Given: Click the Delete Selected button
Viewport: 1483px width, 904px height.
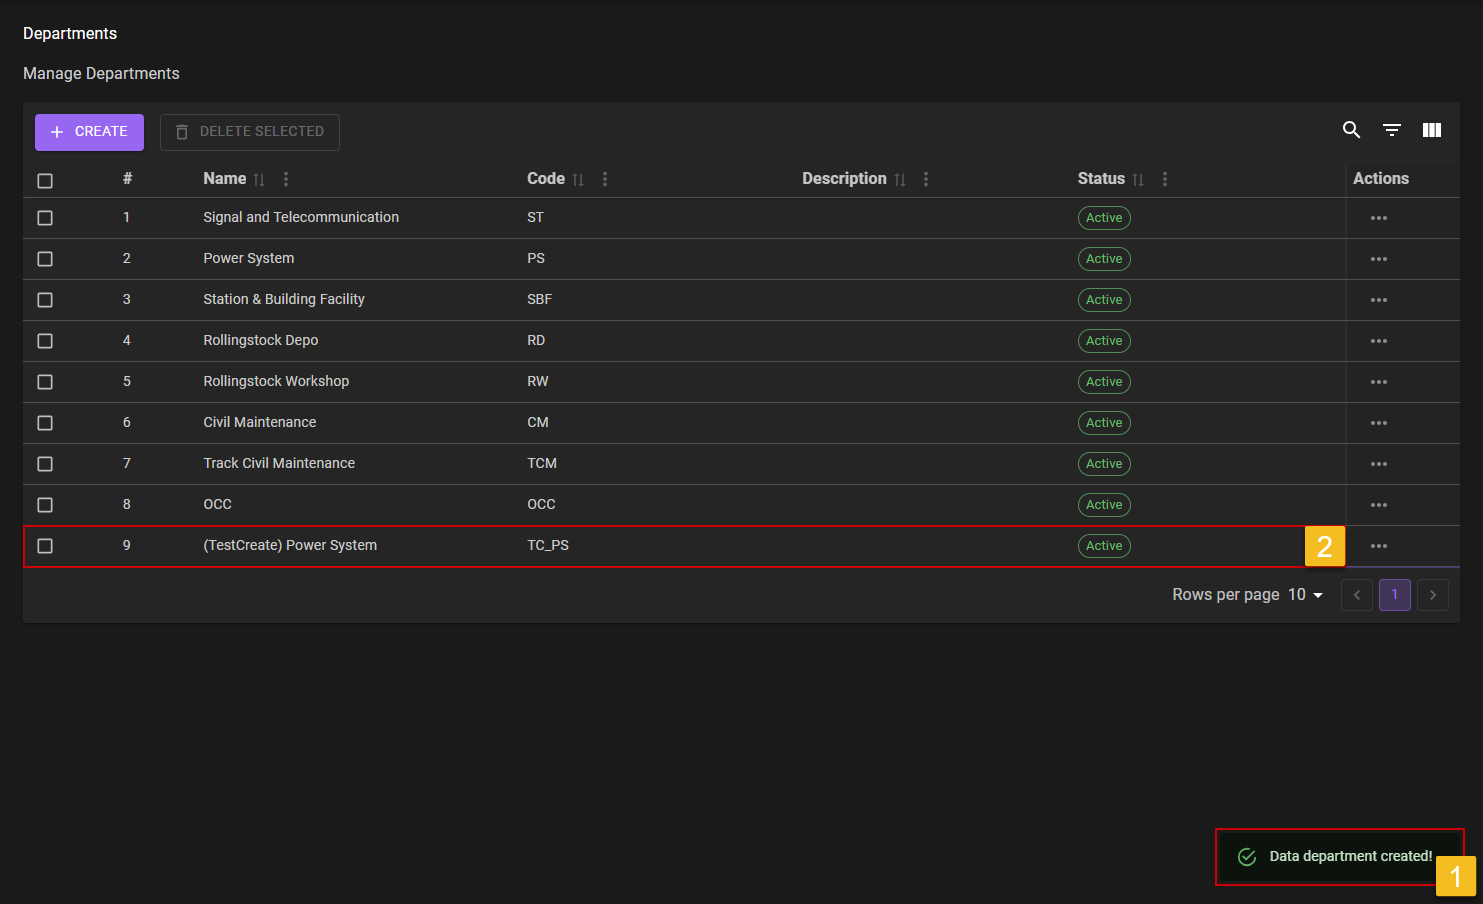Looking at the screenshot, I should point(250,132).
